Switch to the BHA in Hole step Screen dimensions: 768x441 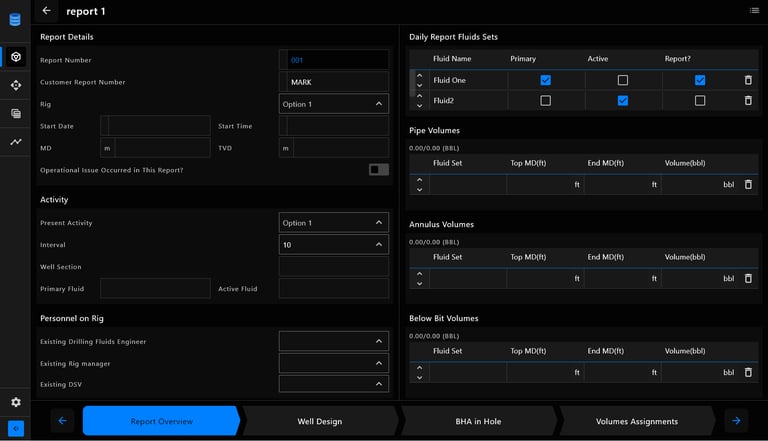478,421
